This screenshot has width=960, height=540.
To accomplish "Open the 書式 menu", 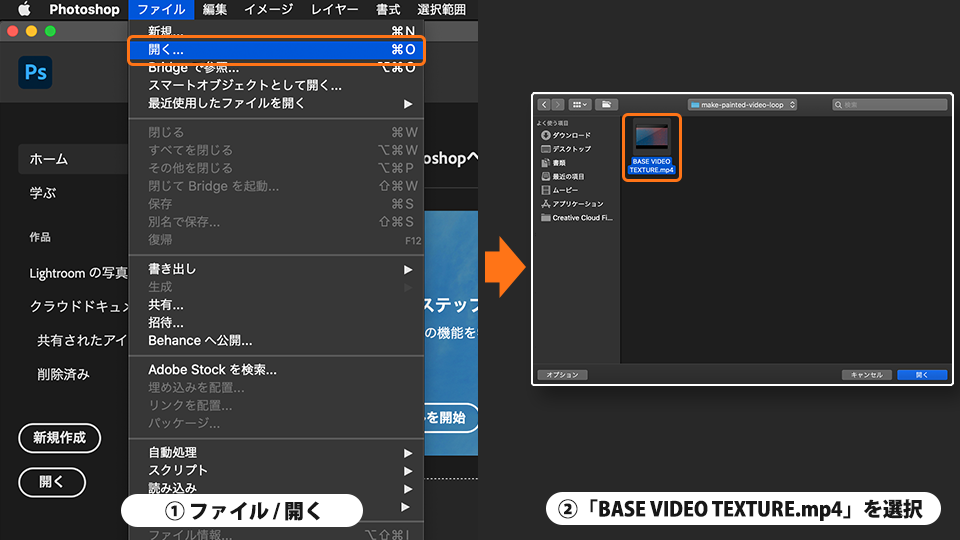I will [x=388, y=9].
